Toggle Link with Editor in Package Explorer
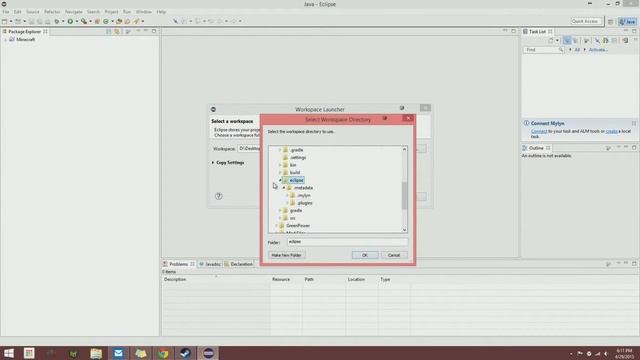Screen dimensions: 640x360 pyautogui.click(x=117, y=31)
